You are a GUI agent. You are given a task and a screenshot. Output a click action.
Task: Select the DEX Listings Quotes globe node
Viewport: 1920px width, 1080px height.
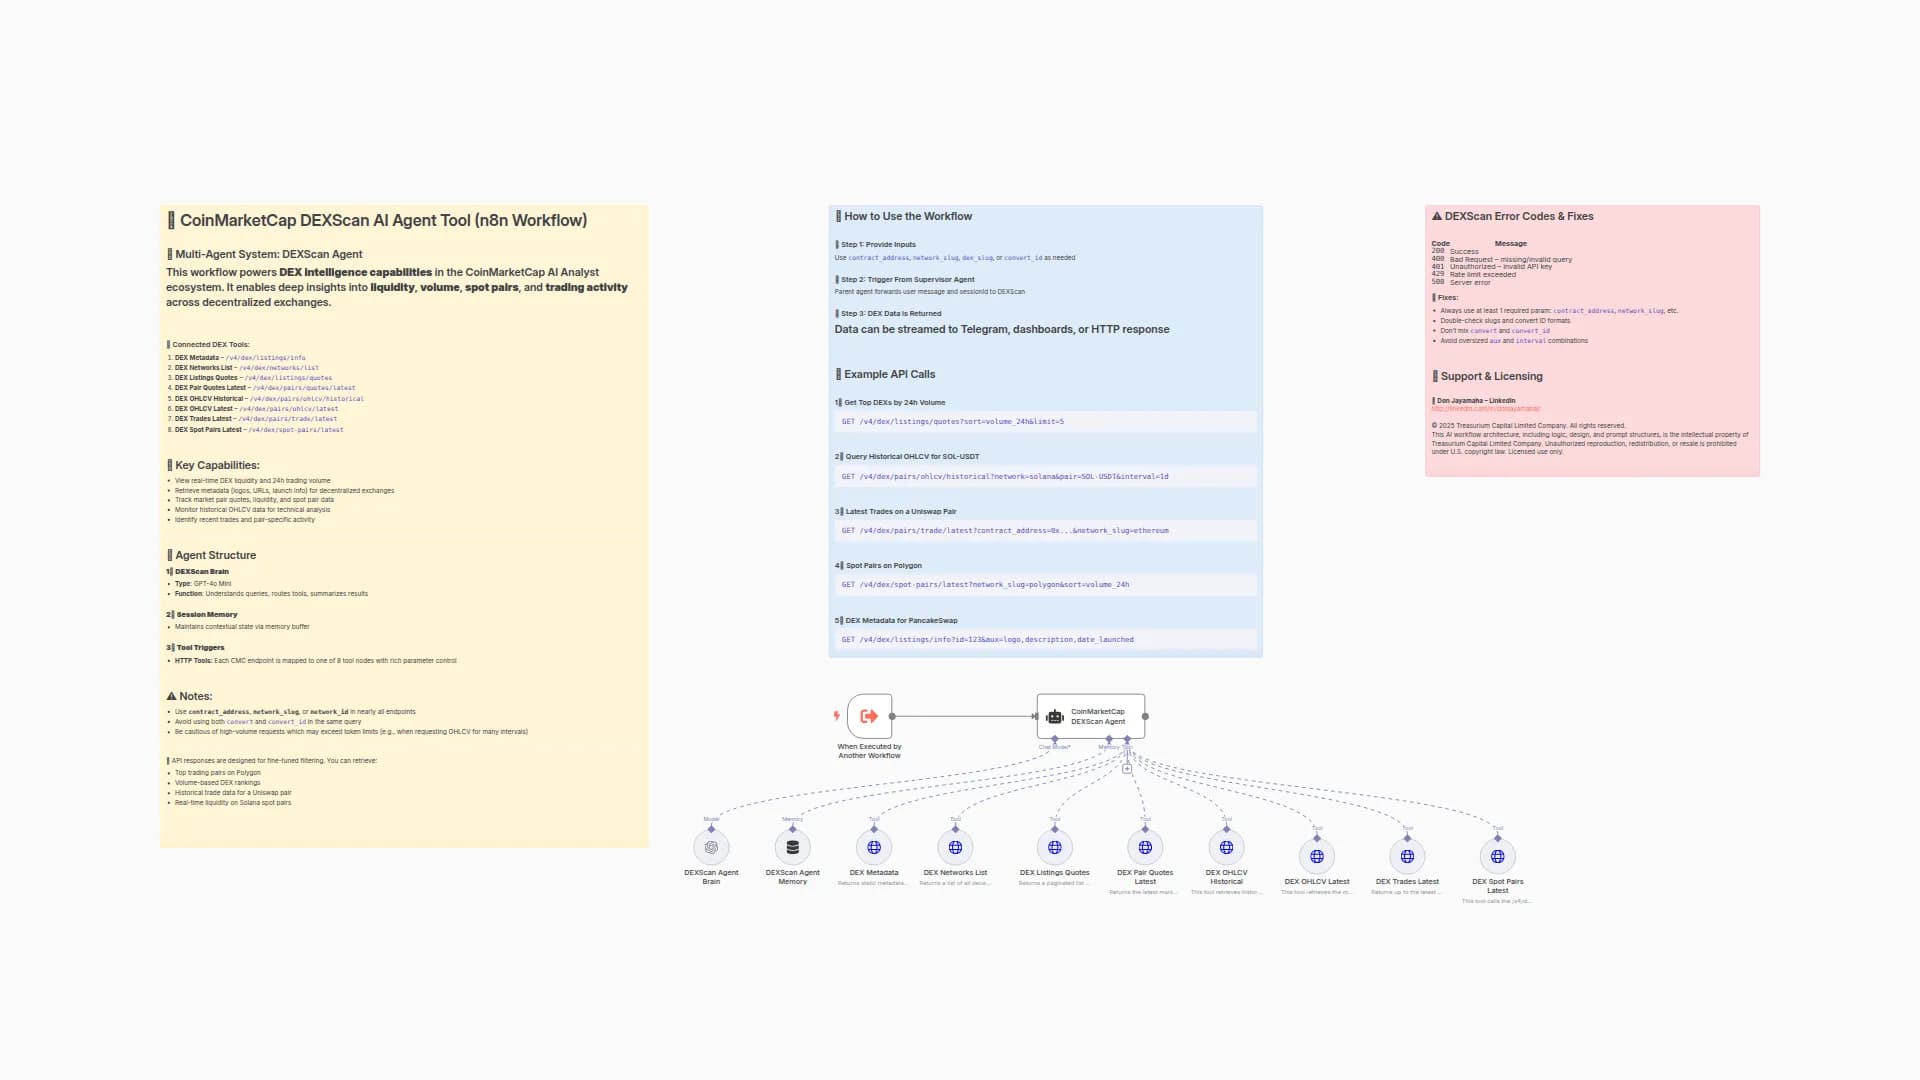1055,847
